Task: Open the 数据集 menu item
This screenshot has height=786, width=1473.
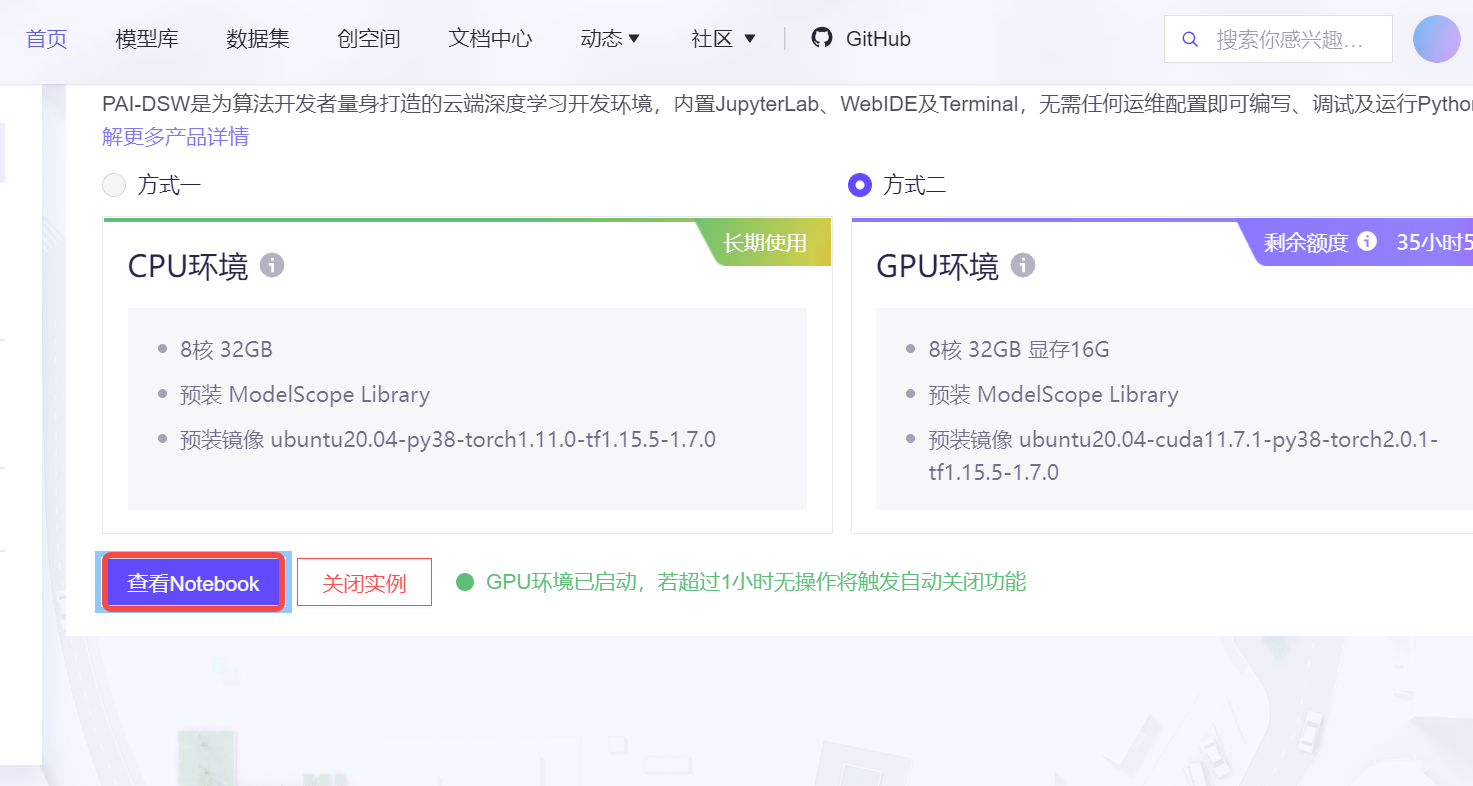Action: [258, 39]
